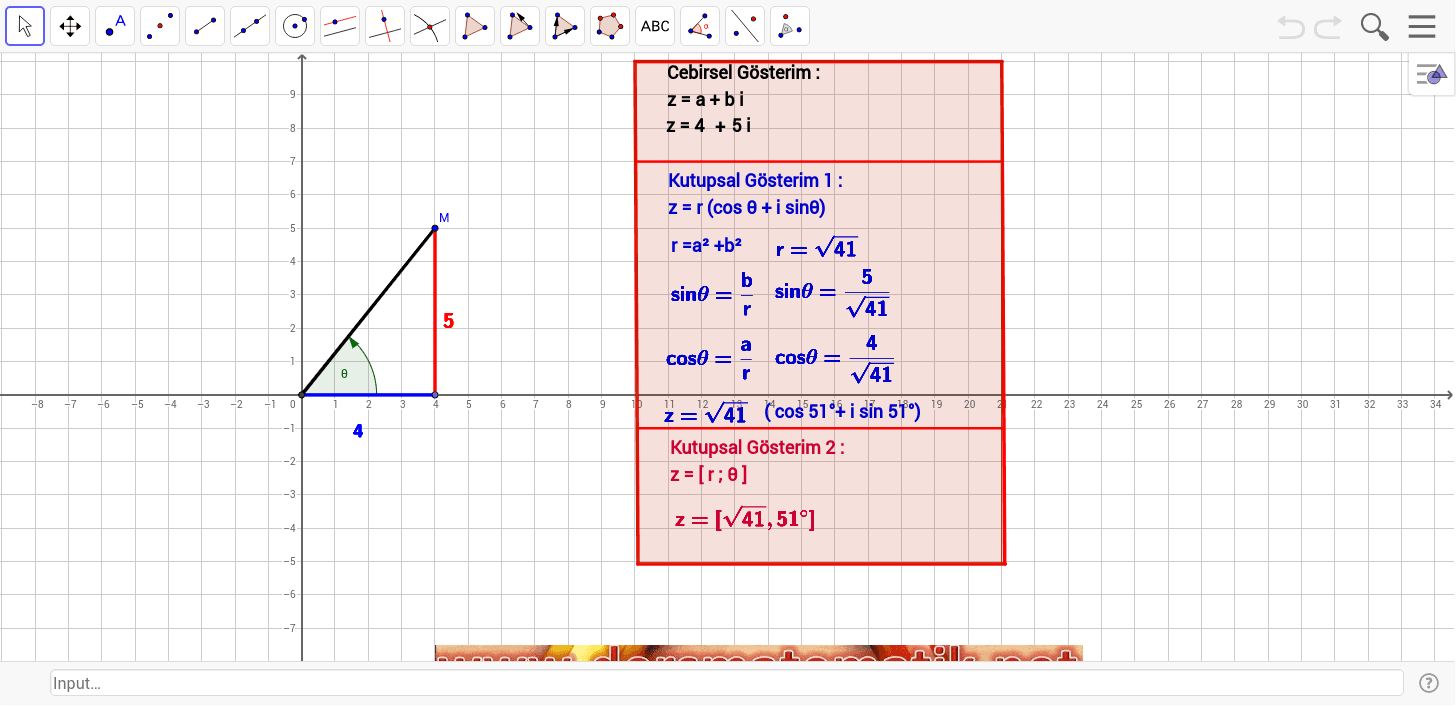Select the Rotate around Point tool
The height and width of the screenshot is (706, 1456).
(x=790, y=26)
